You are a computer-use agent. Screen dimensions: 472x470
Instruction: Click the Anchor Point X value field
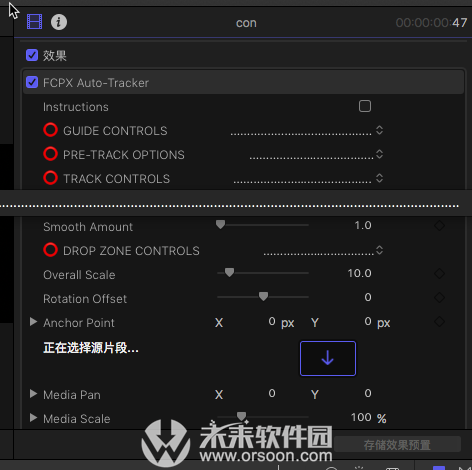point(263,322)
